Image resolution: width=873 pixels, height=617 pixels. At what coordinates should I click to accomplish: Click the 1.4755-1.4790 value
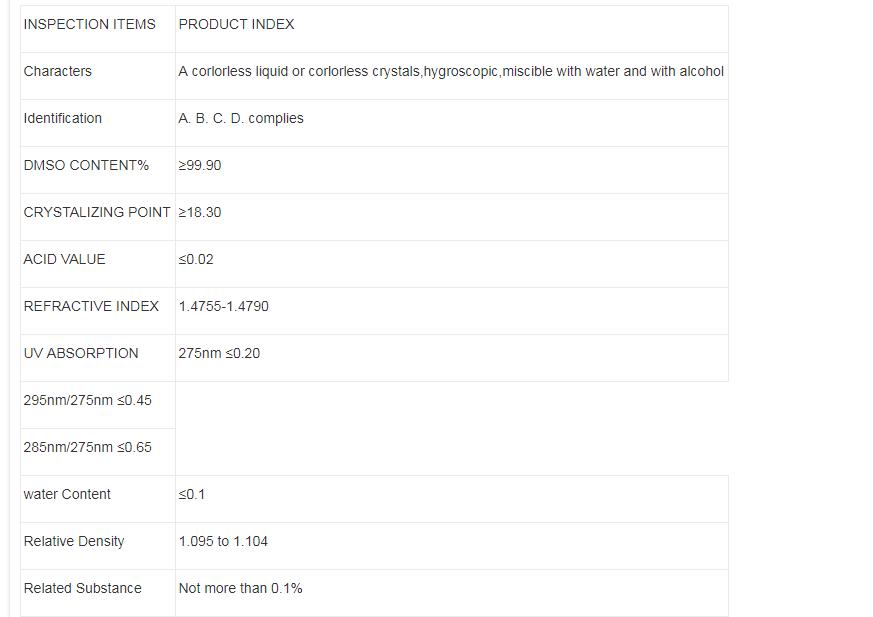tap(223, 306)
